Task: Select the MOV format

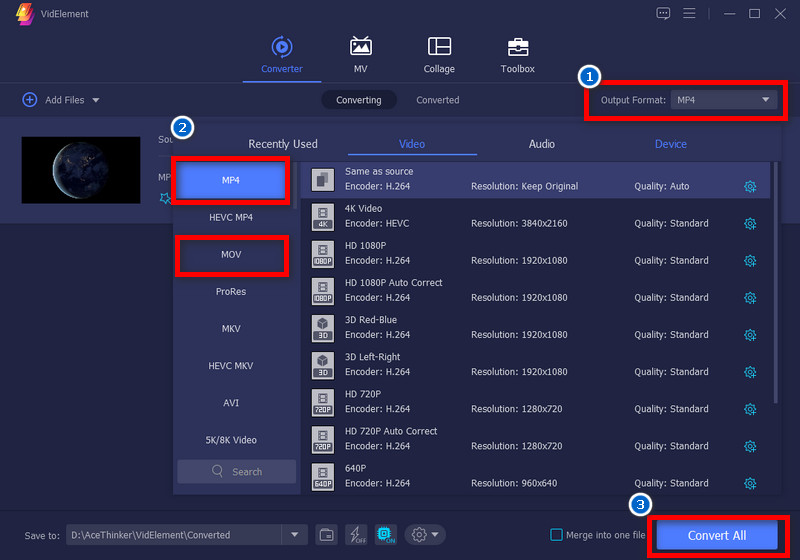Action: (231, 254)
